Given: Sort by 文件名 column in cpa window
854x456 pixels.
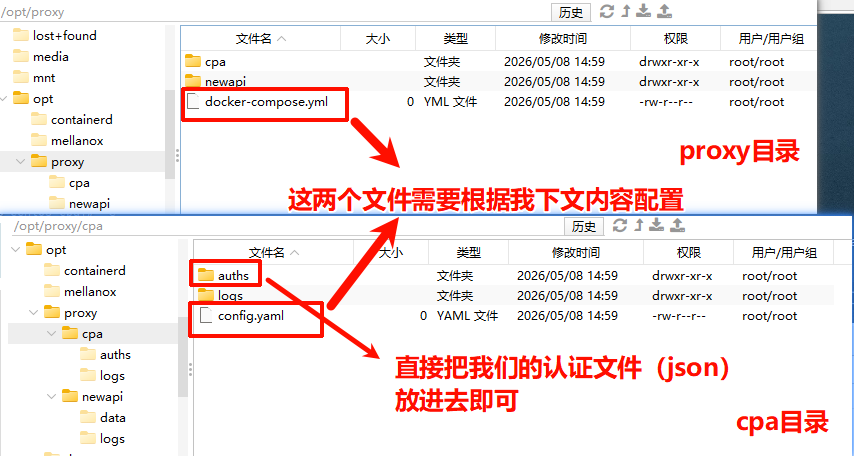Looking at the screenshot, I should [x=274, y=253].
